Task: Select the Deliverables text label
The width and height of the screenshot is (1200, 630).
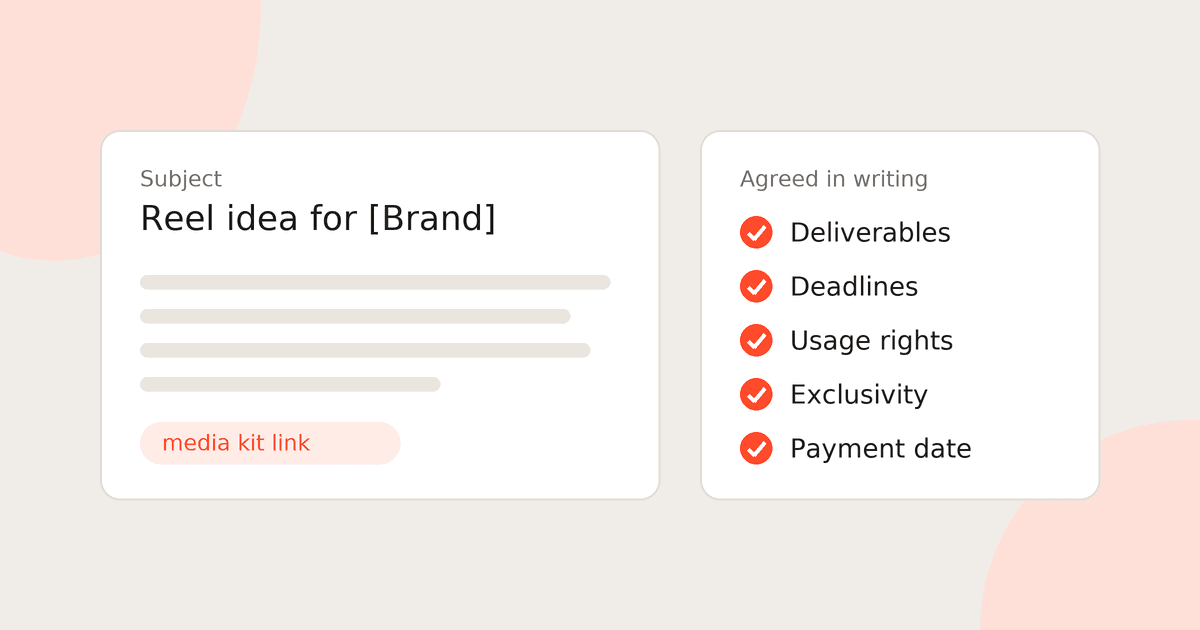Action: pos(870,232)
